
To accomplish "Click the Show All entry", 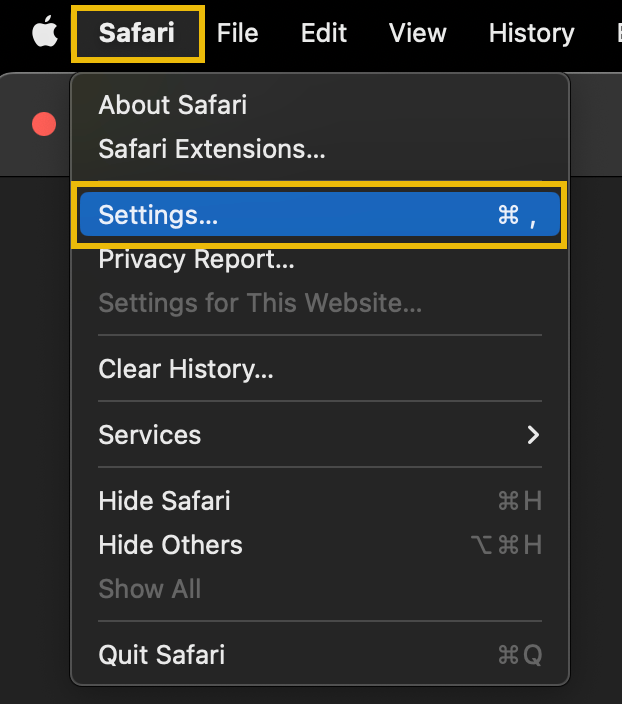I will (150, 589).
